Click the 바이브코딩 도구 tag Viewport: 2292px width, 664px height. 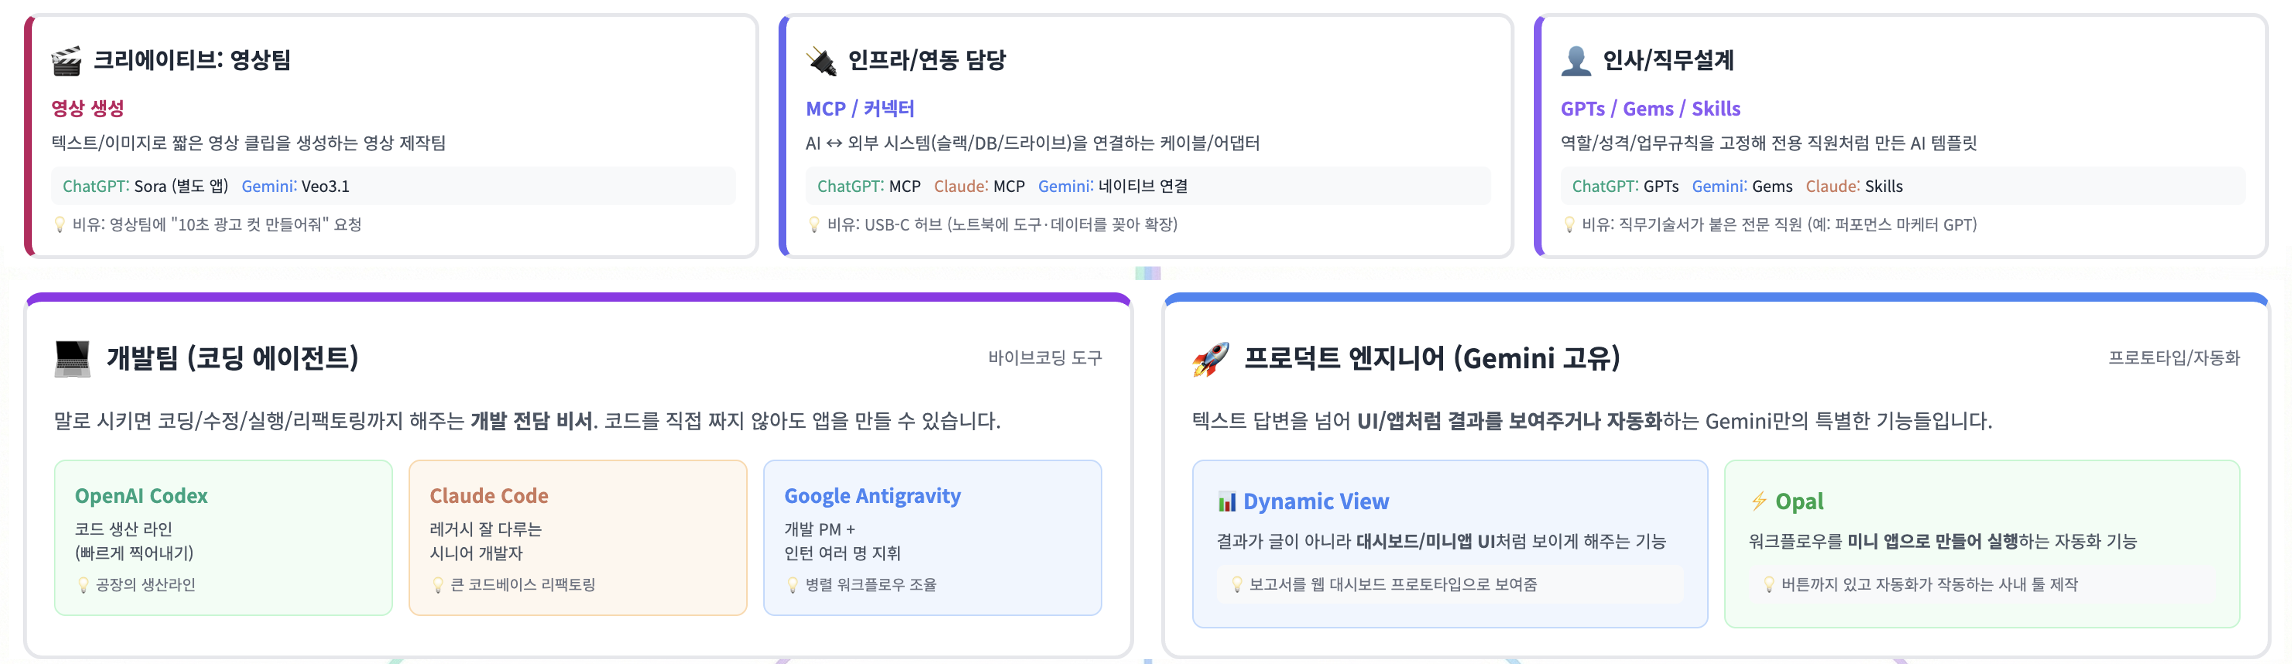1045,358
